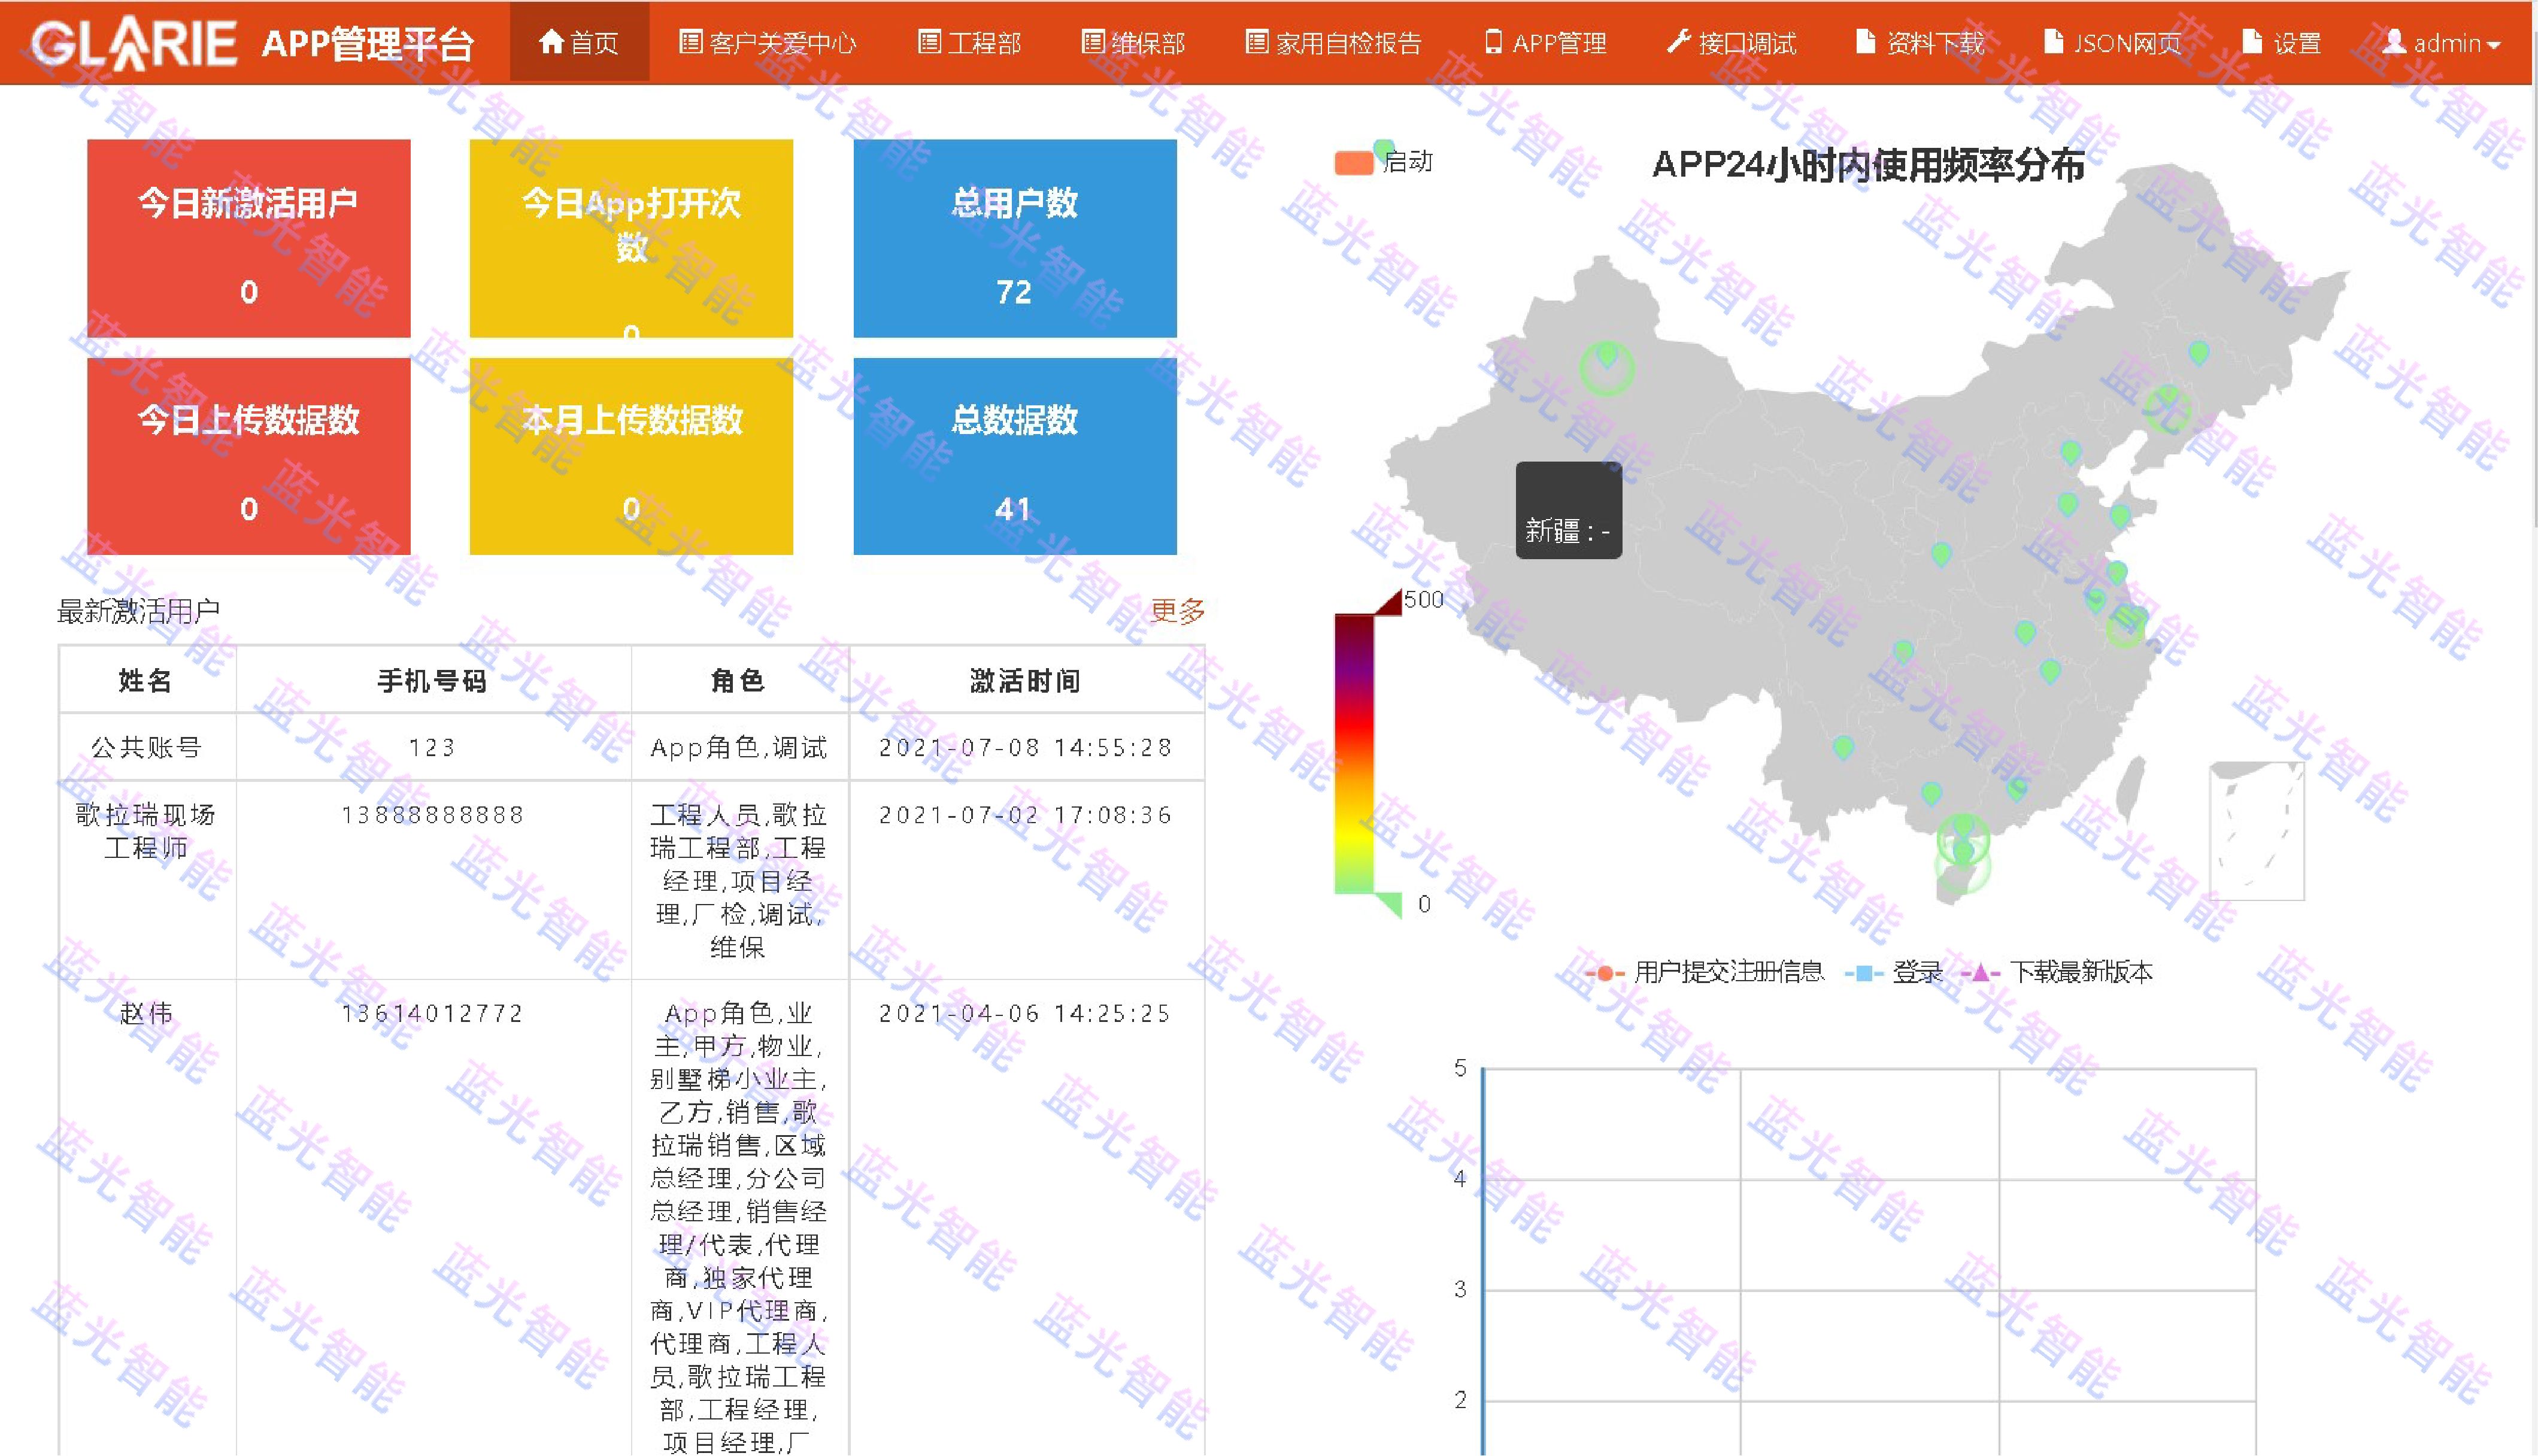Open the 客户关爱中心 menu

click(x=768, y=42)
